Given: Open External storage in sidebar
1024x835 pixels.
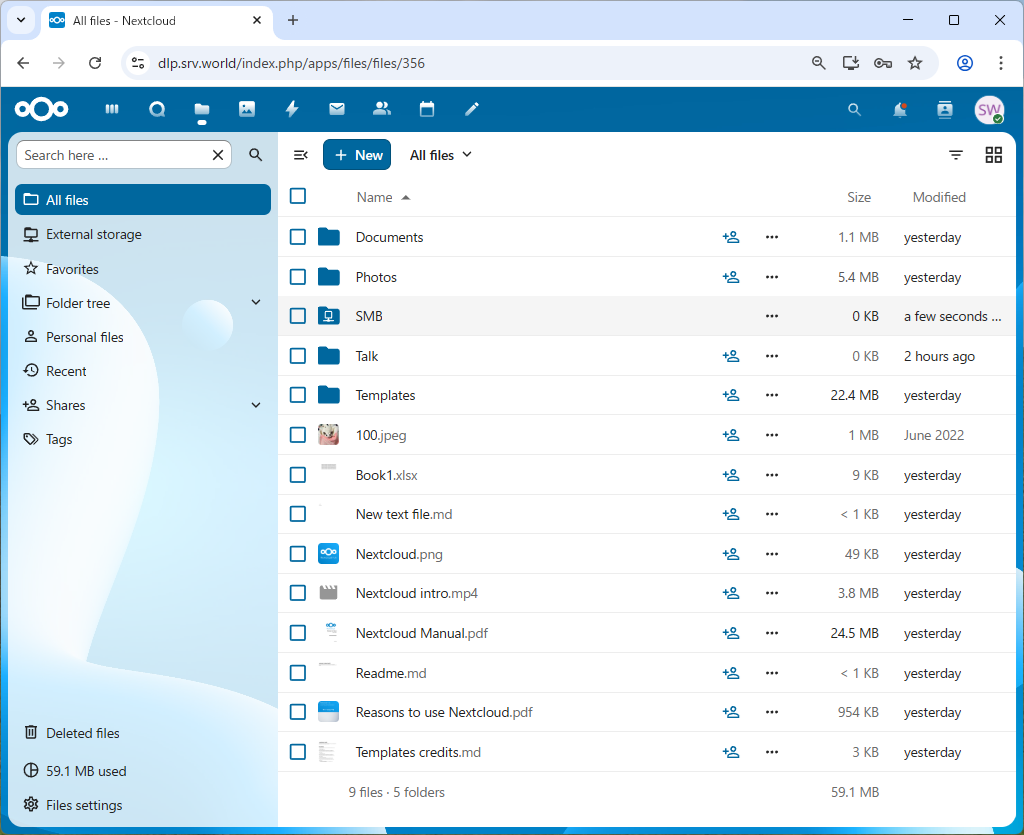Looking at the screenshot, I should (142, 234).
